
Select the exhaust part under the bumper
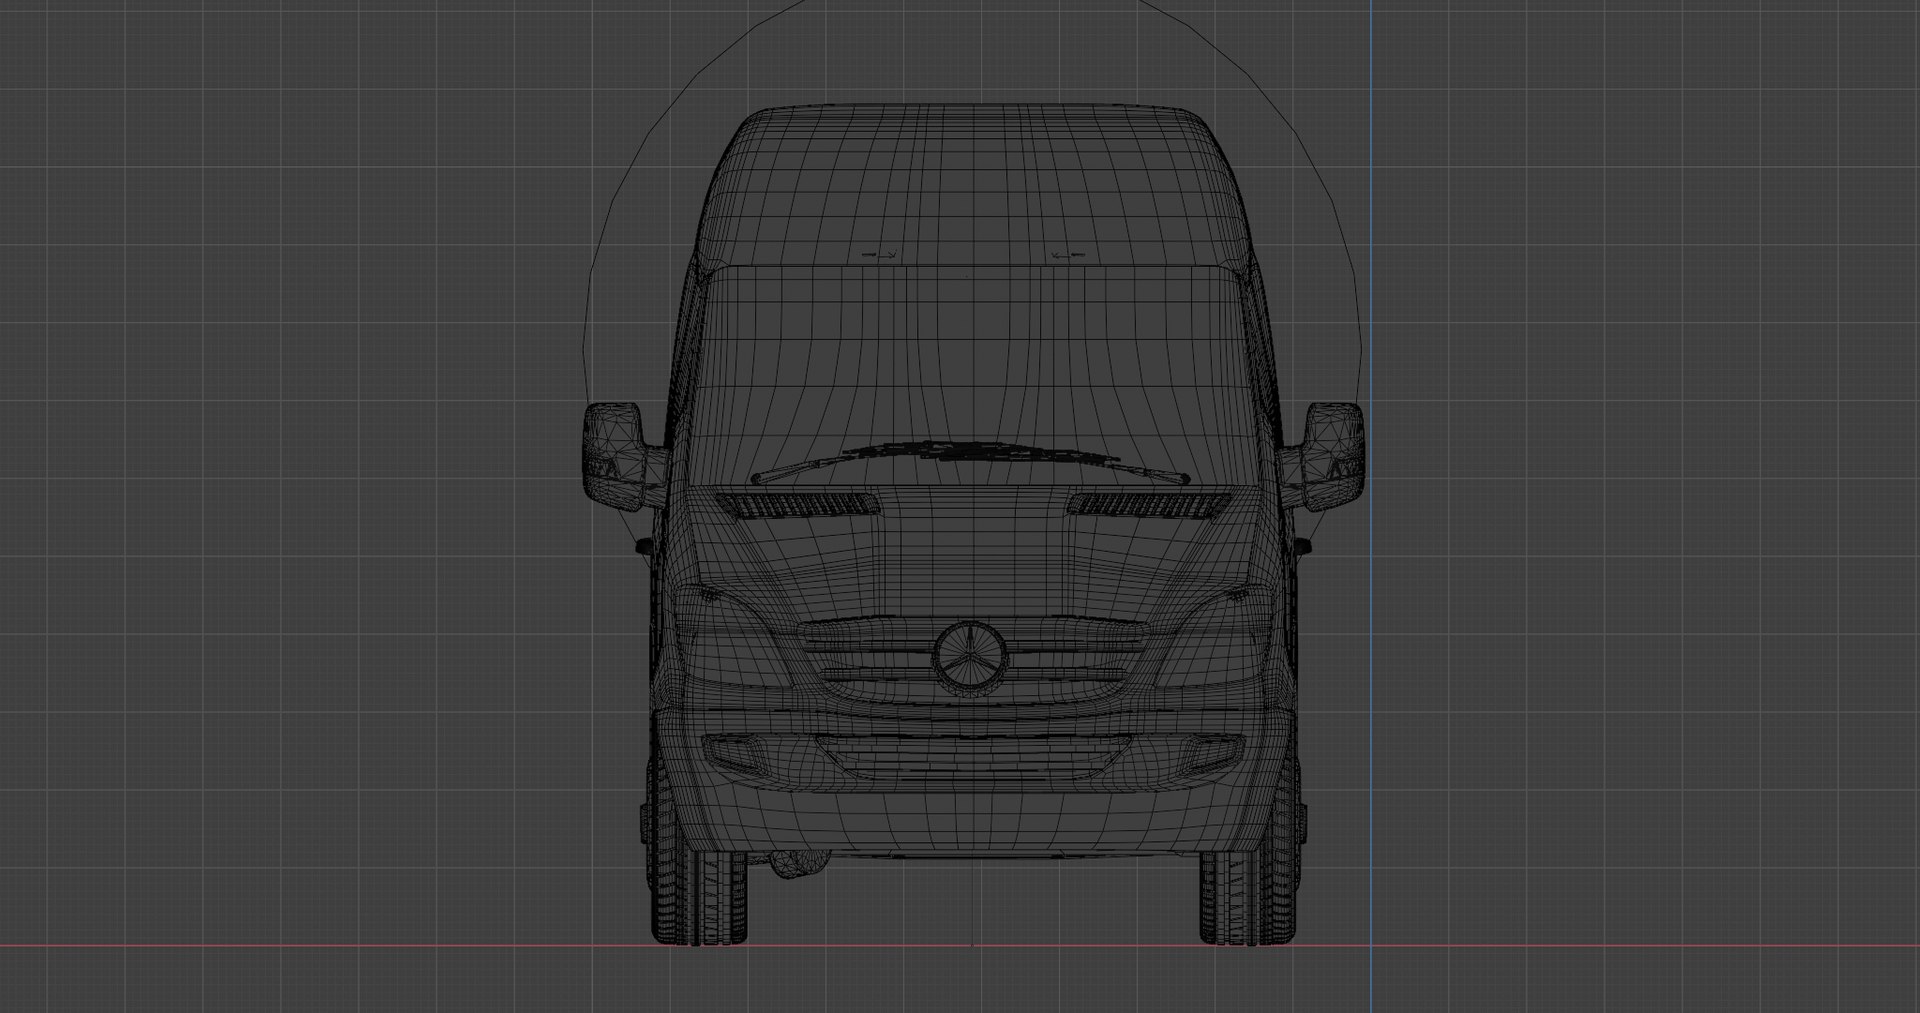point(798,864)
